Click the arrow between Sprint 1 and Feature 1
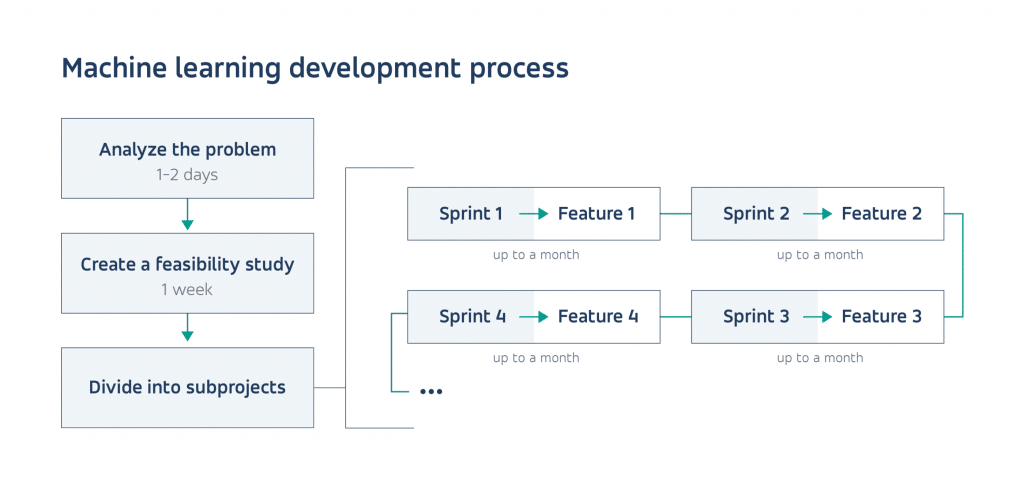The width and height of the screenshot is (1024, 486). click(535, 214)
